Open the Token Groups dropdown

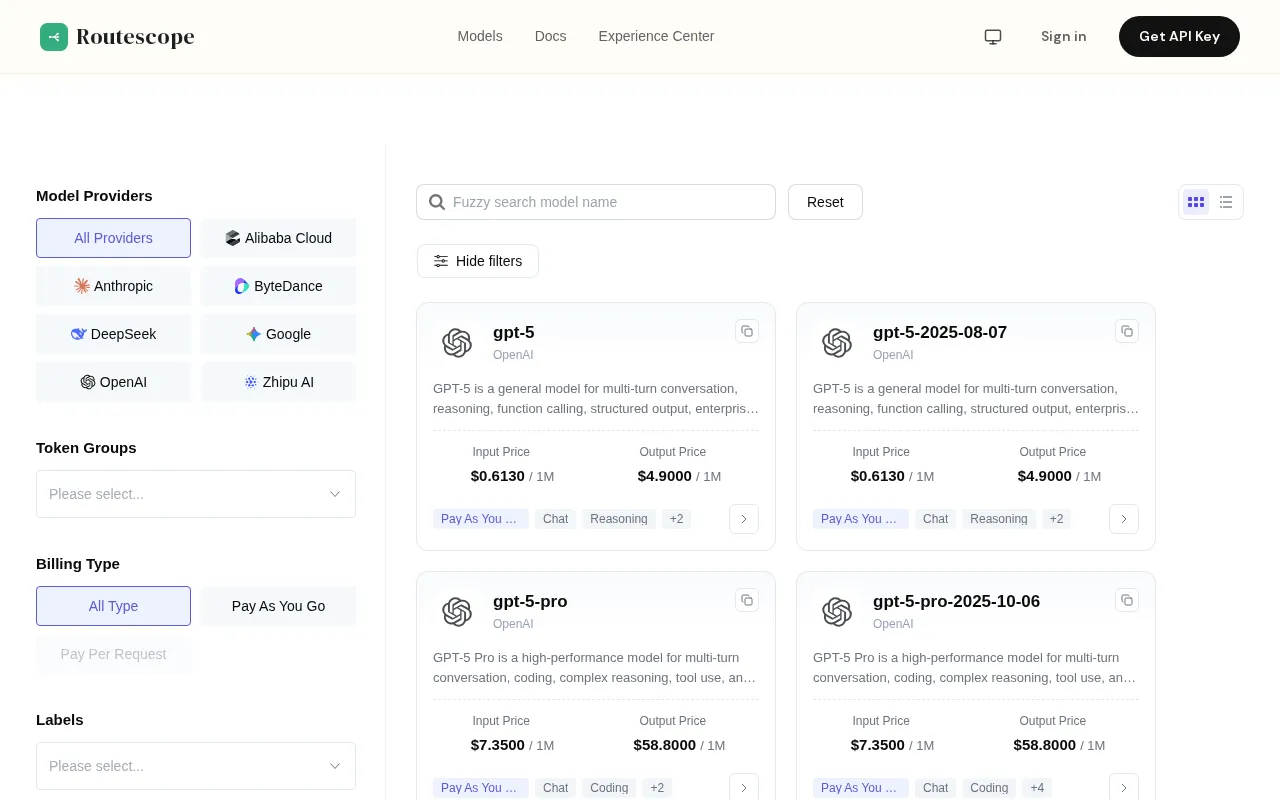[196, 494]
